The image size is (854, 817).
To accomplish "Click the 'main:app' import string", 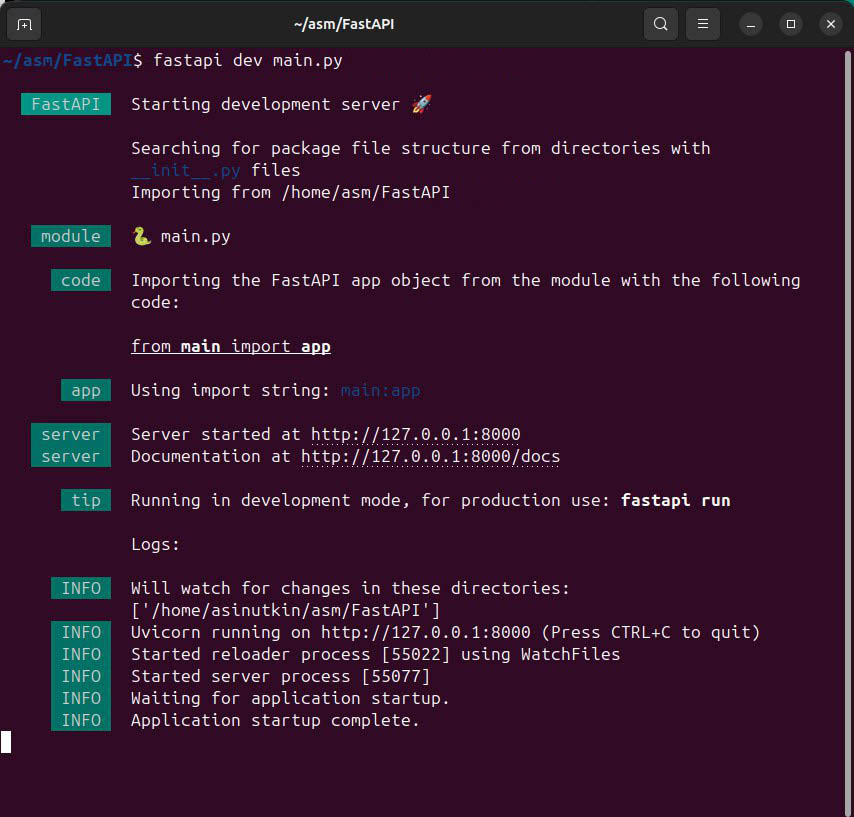I will coord(380,390).
